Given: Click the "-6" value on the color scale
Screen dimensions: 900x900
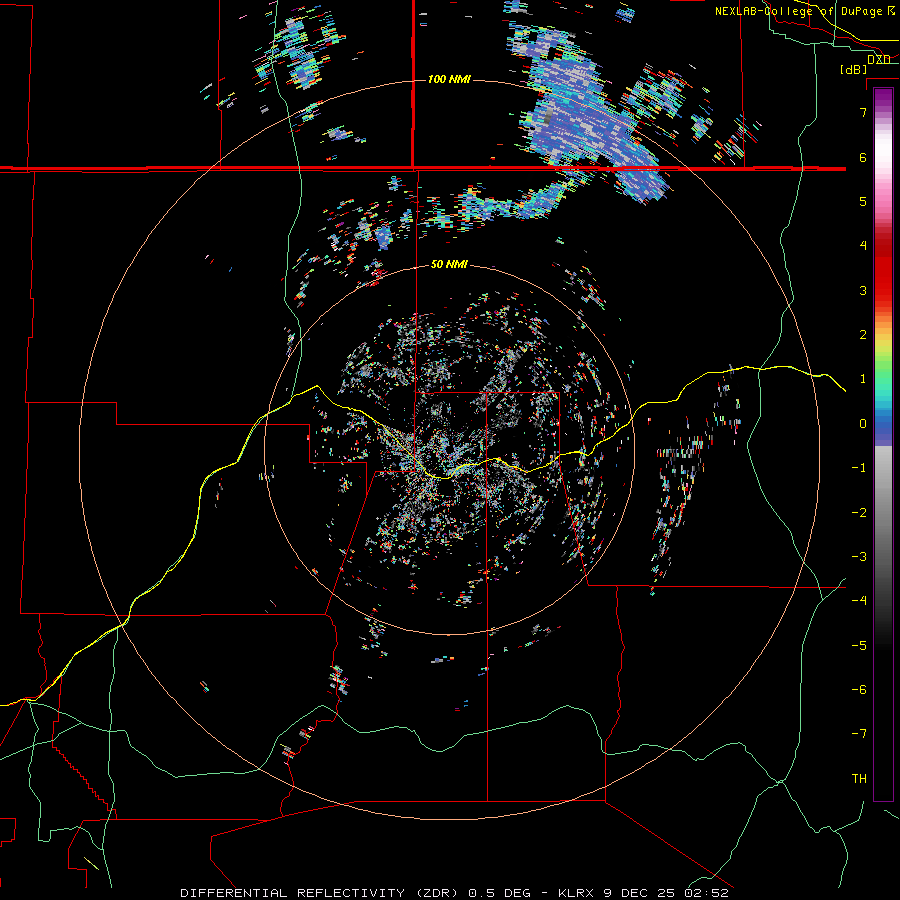Looking at the screenshot, I should 859,690.
